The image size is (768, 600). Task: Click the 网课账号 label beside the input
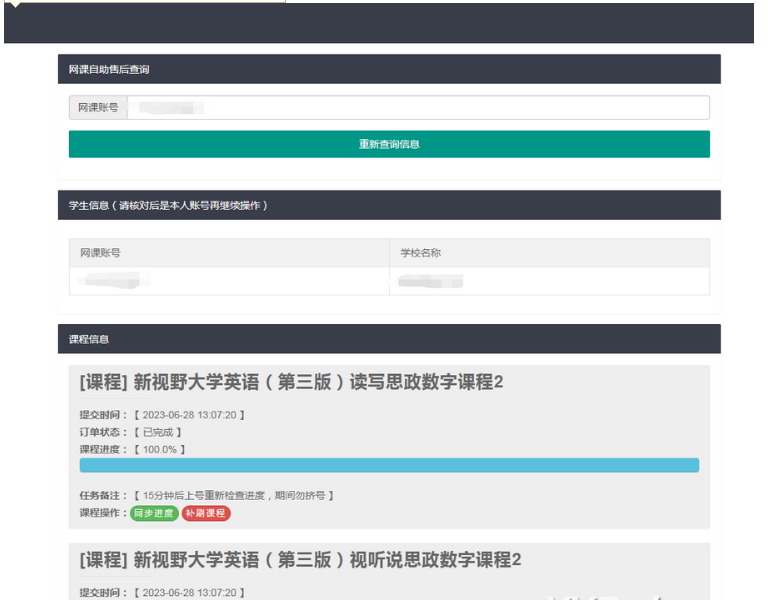click(x=98, y=107)
